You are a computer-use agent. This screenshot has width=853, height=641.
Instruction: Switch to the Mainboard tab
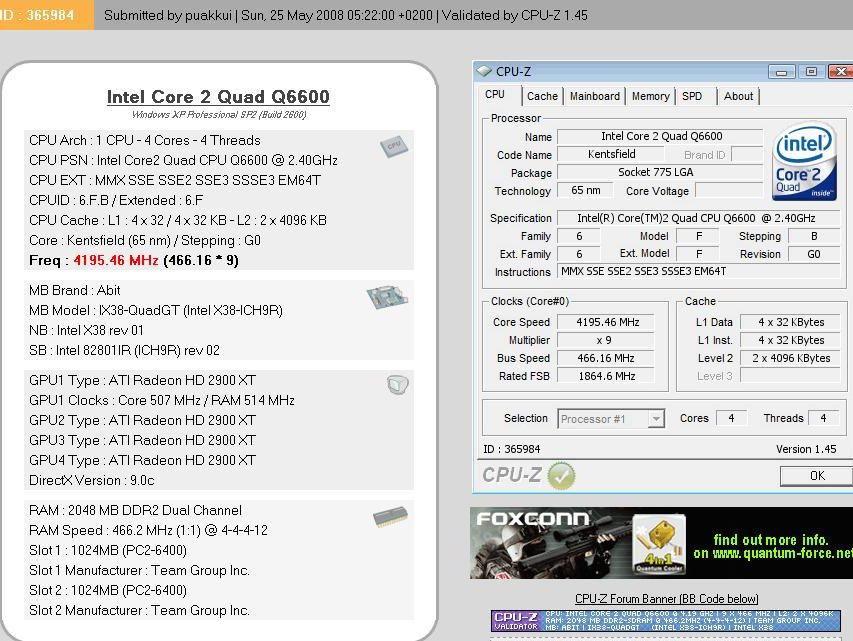[595, 96]
